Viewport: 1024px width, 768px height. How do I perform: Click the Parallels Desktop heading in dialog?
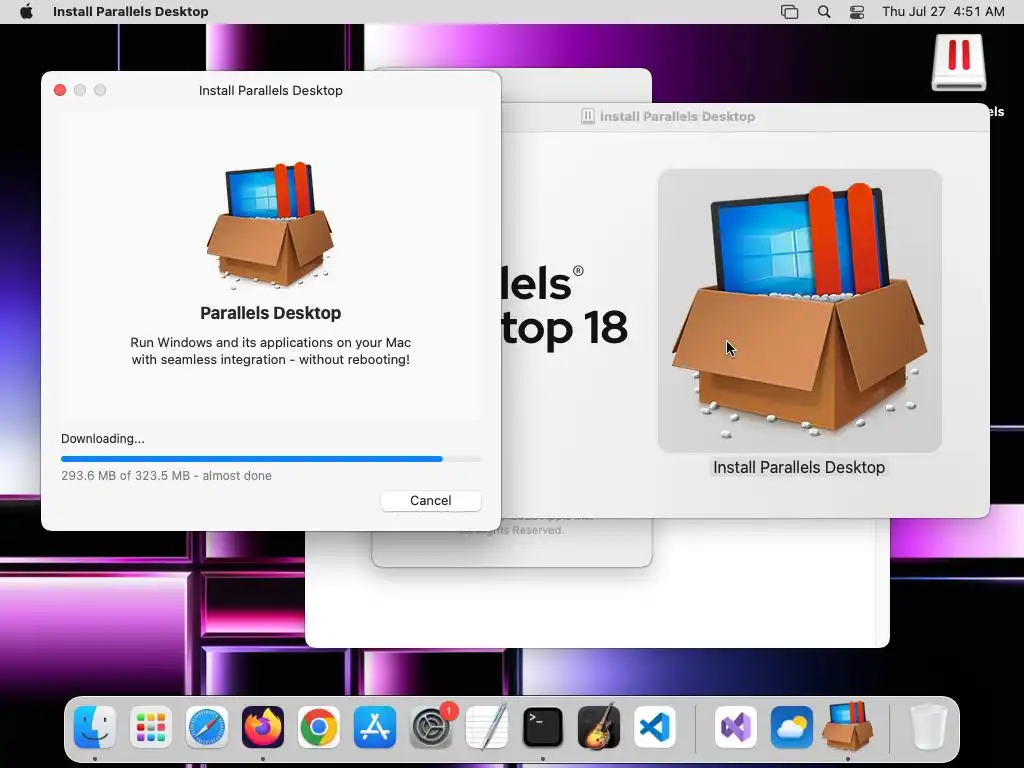click(x=270, y=313)
